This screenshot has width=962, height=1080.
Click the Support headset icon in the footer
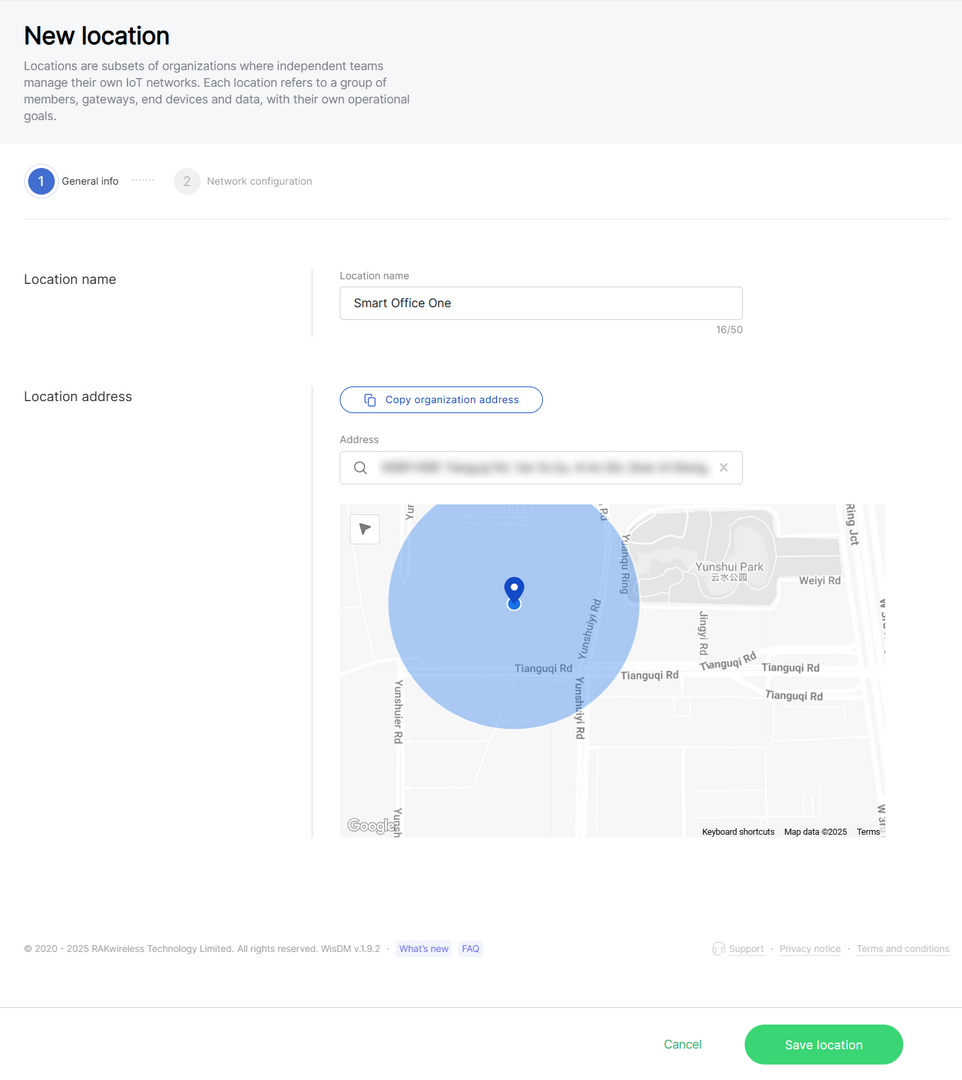click(718, 948)
